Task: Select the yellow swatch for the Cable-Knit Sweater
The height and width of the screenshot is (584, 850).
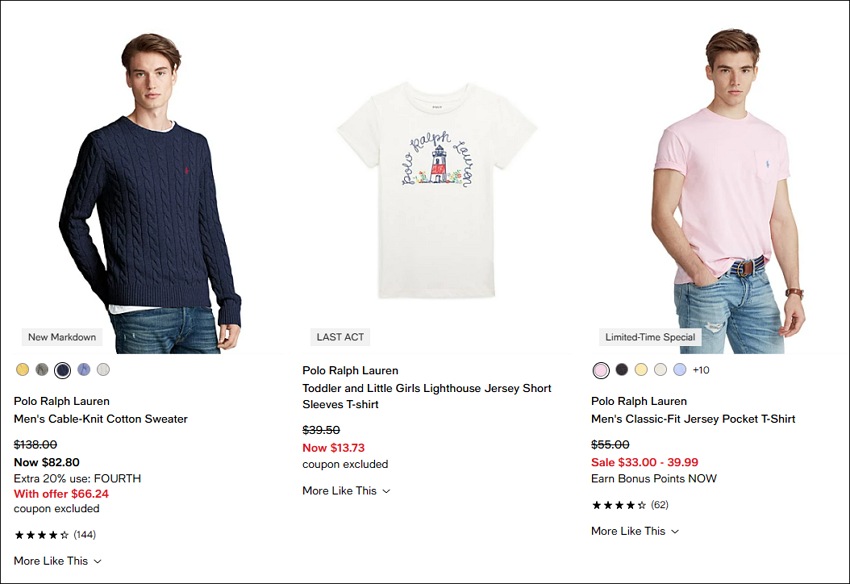Action: 22,370
